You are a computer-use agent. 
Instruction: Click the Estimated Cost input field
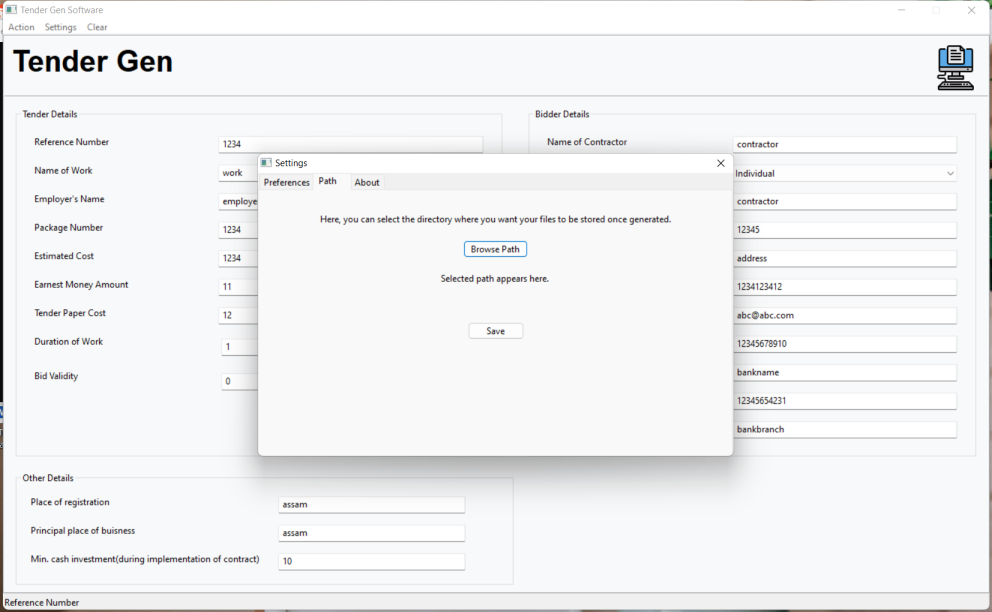238,258
